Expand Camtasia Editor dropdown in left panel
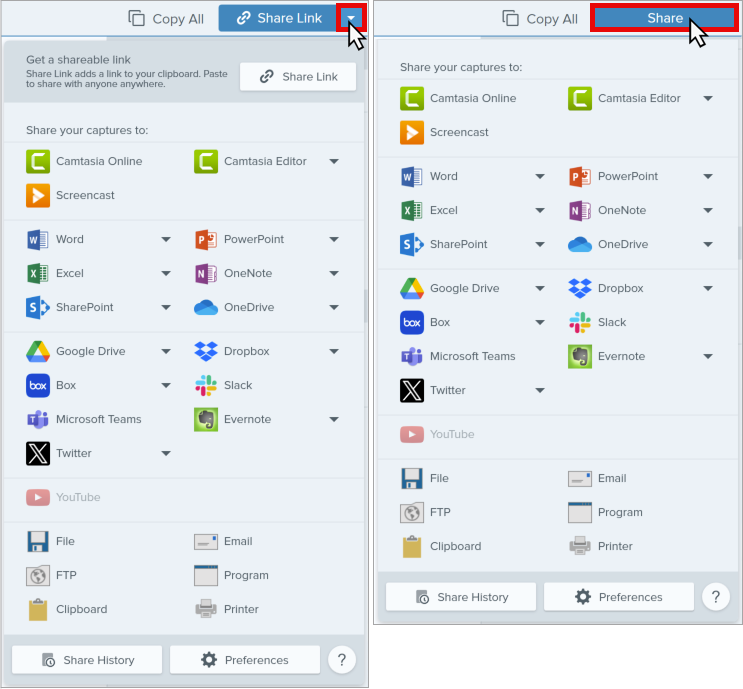743x689 pixels. pos(334,161)
